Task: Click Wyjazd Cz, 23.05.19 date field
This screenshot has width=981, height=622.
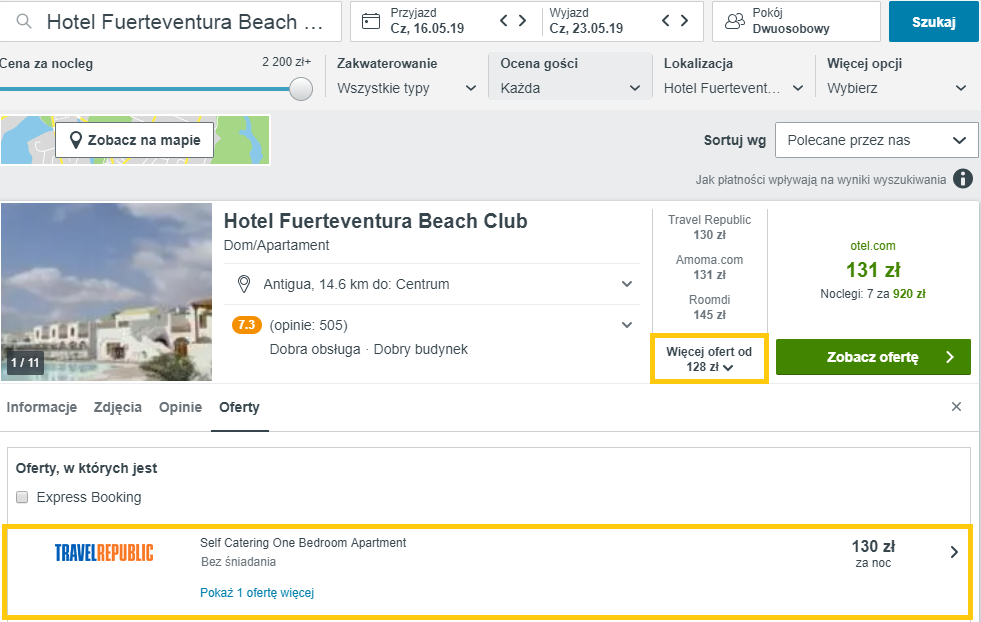Action: click(586, 21)
